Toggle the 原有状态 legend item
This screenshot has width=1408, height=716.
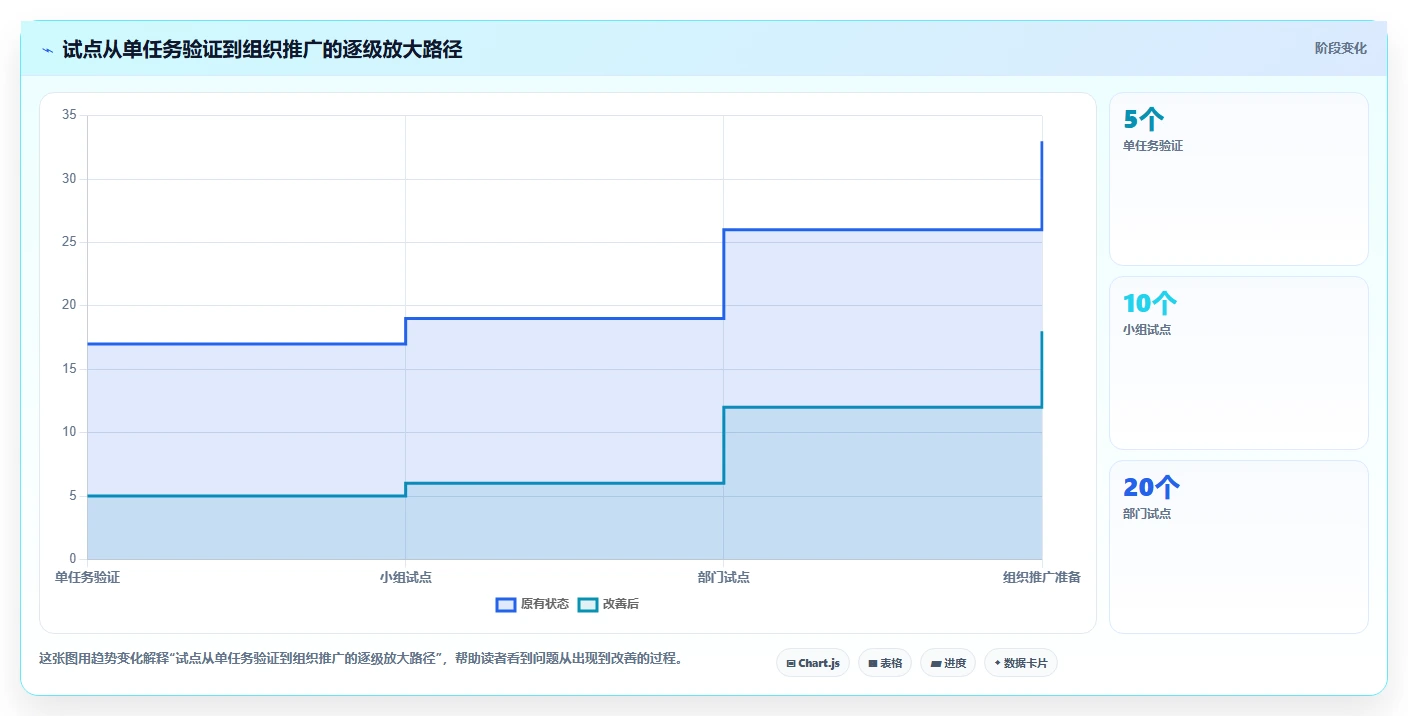pyautogui.click(x=533, y=604)
